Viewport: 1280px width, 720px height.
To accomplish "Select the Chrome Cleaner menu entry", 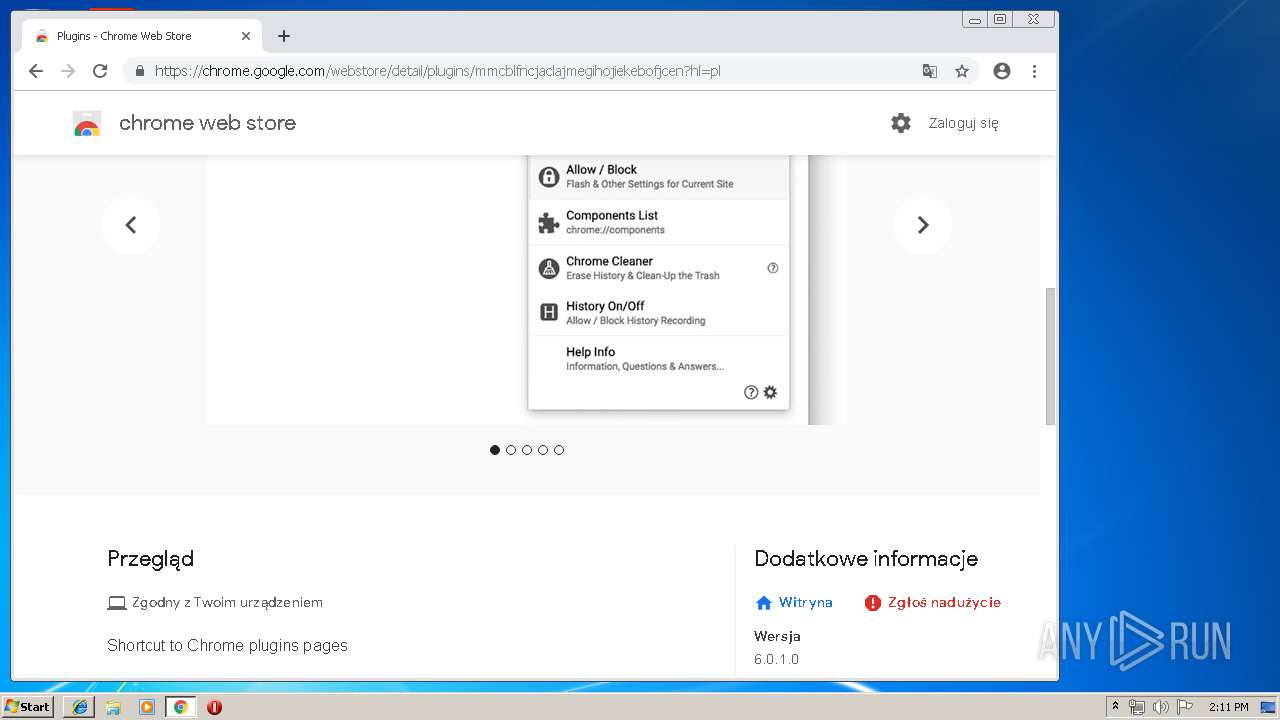I will coord(659,268).
